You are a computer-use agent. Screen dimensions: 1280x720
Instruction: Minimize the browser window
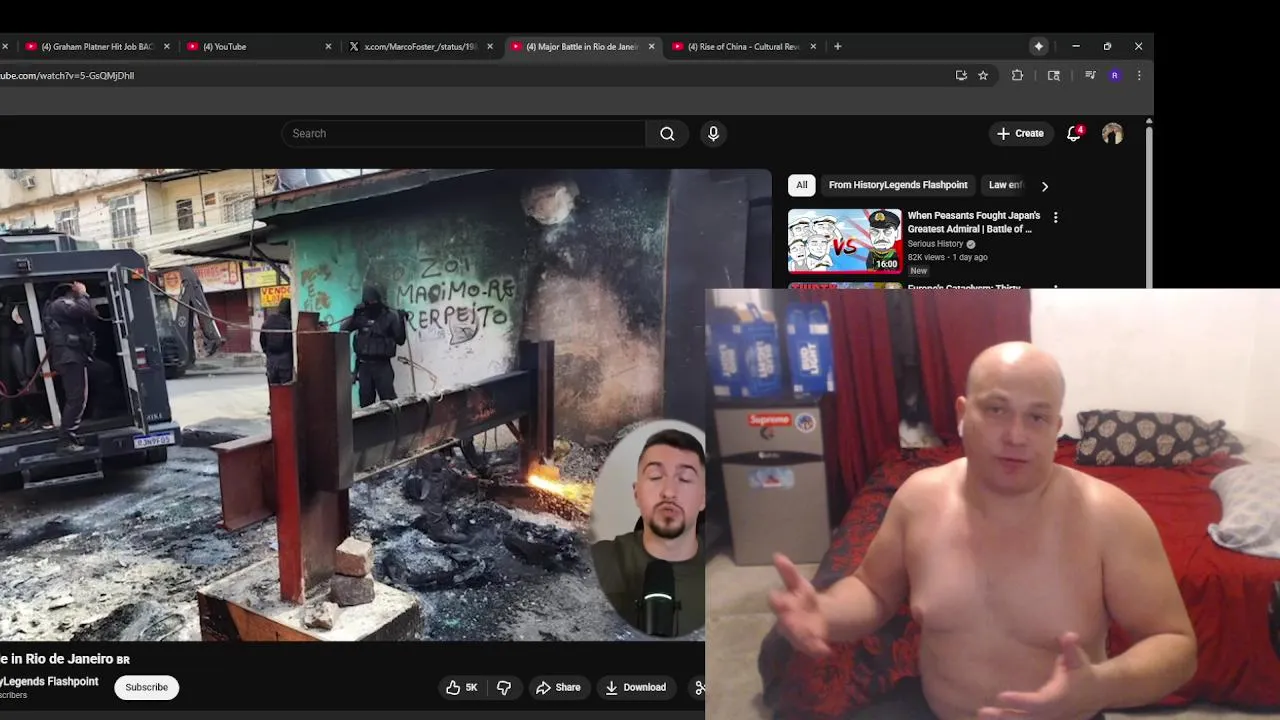pyautogui.click(x=1076, y=46)
